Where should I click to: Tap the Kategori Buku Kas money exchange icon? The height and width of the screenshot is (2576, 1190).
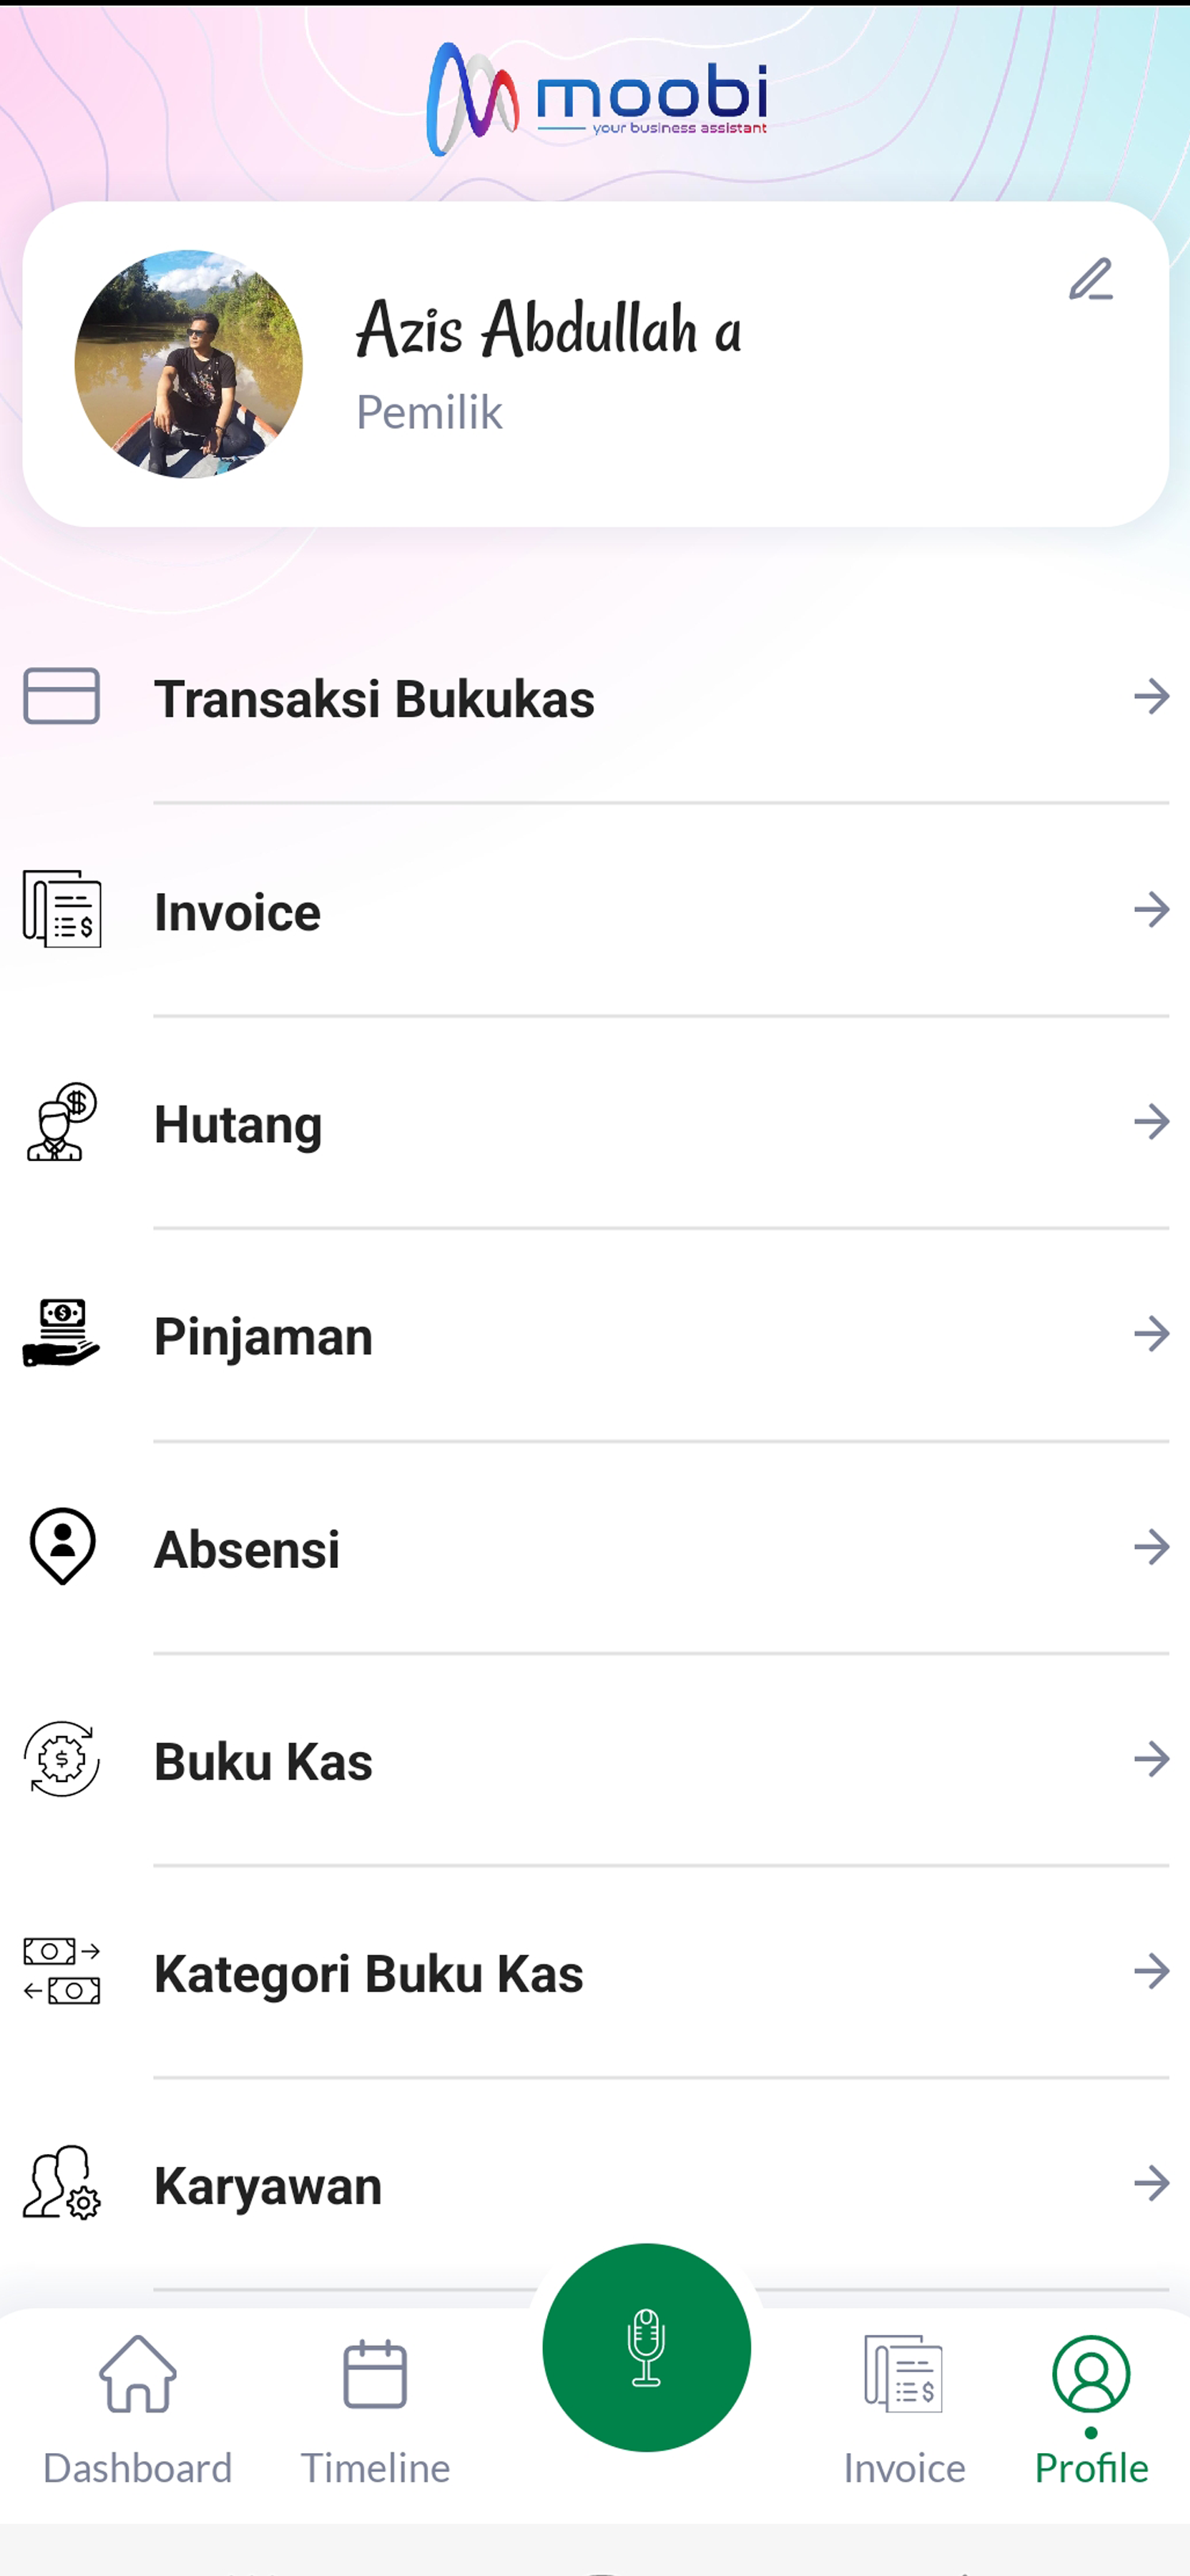click(x=62, y=1971)
